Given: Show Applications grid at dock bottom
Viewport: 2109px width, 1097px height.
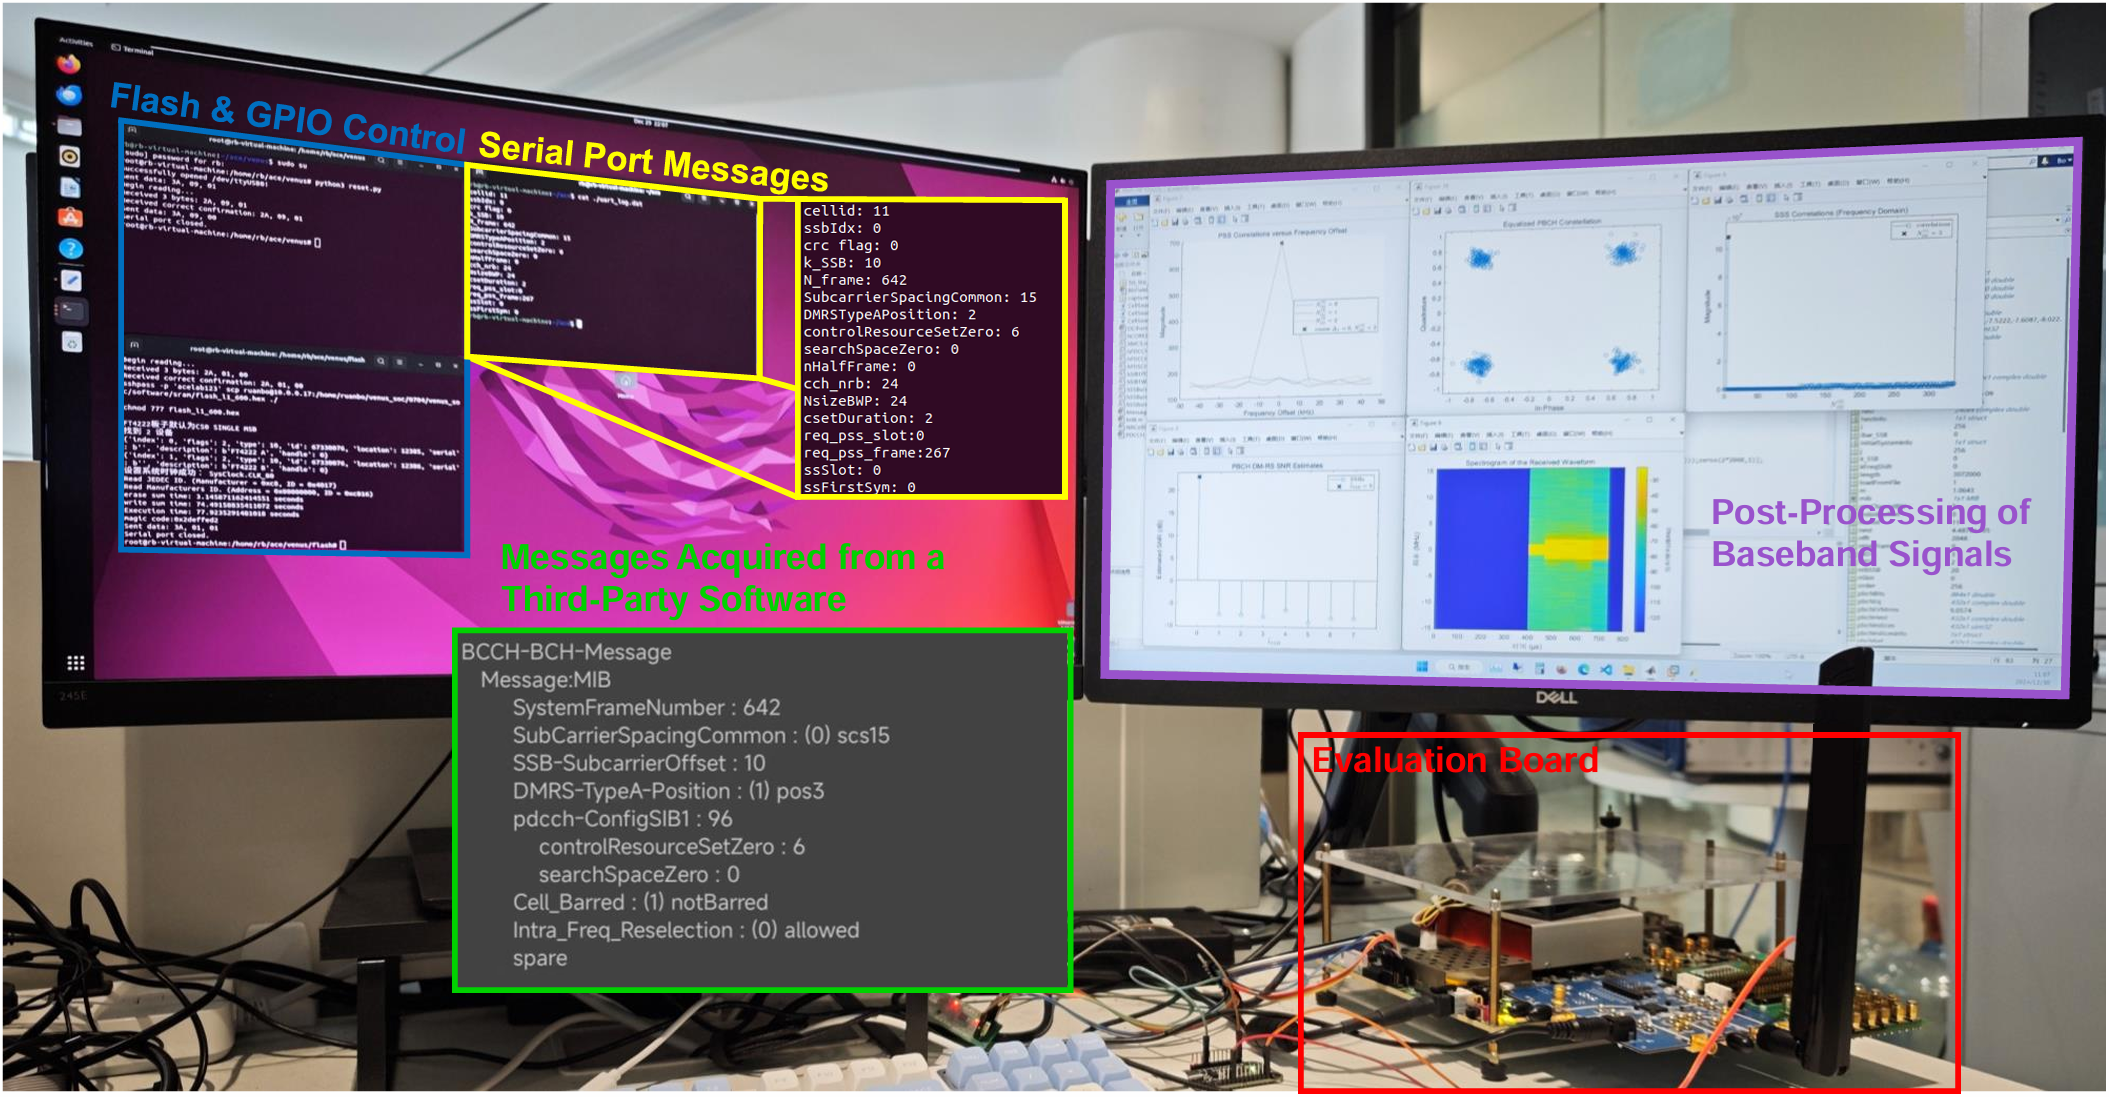Looking at the screenshot, I should pos(75,663).
